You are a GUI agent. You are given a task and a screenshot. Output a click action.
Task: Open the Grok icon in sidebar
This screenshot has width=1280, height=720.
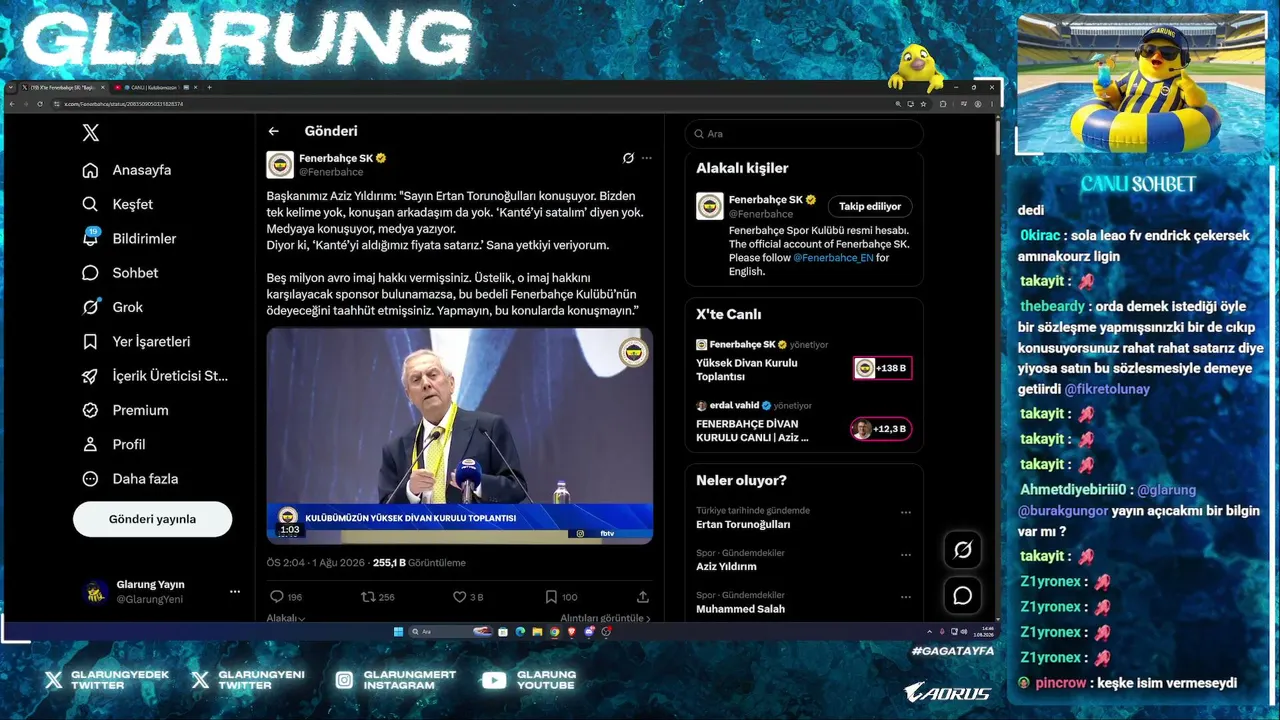pyautogui.click(x=90, y=307)
